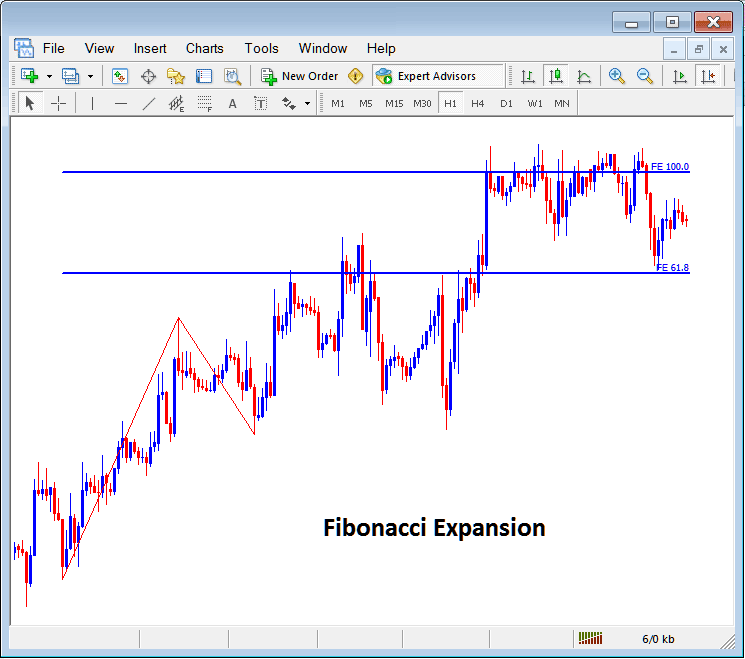Screen dimensions: 745x659
Task: Choose the Fibonacci retracement tool
Action: [205, 103]
